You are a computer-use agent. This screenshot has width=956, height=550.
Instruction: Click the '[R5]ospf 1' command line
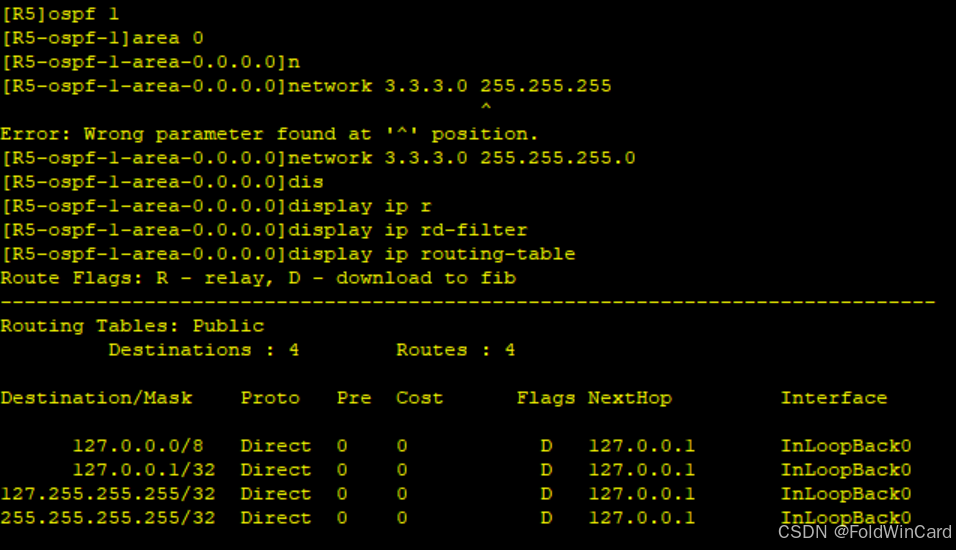click(60, 14)
